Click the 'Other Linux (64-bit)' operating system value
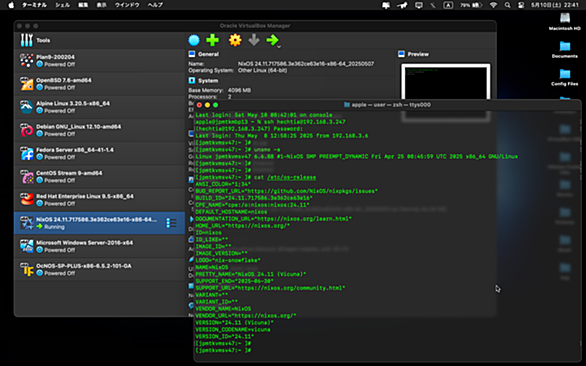Image resolution: width=586 pixels, height=366 pixels. click(262, 70)
